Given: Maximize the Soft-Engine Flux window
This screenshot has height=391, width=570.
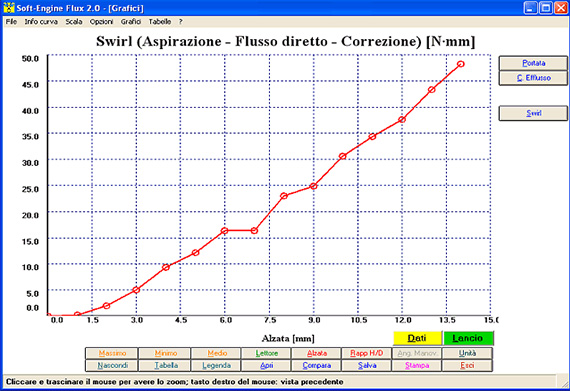Looking at the screenshot, I should [x=546, y=8].
